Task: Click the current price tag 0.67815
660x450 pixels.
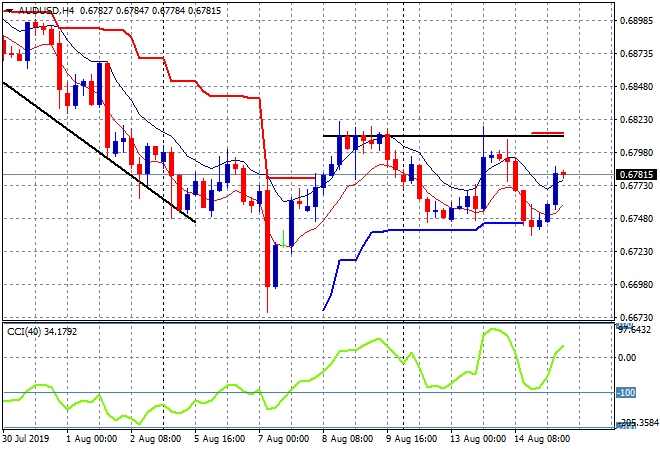Action: point(636,175)
